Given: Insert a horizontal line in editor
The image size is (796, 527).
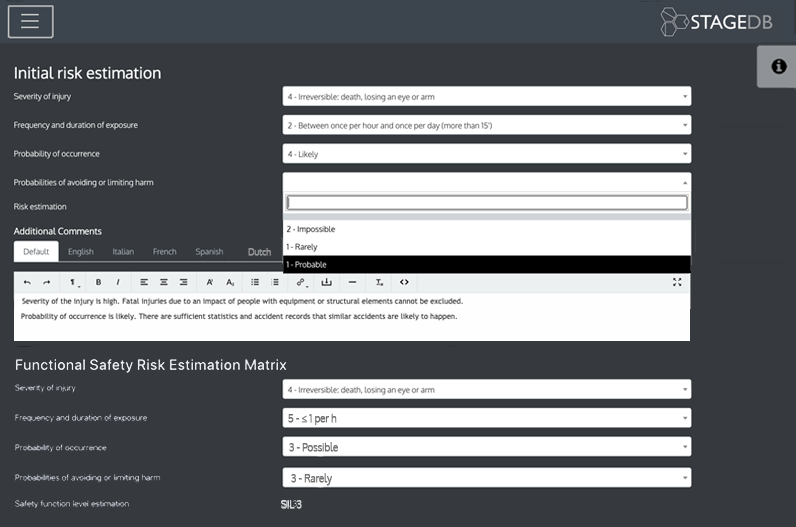Looking at the screenshot, I should pos(352,282).
